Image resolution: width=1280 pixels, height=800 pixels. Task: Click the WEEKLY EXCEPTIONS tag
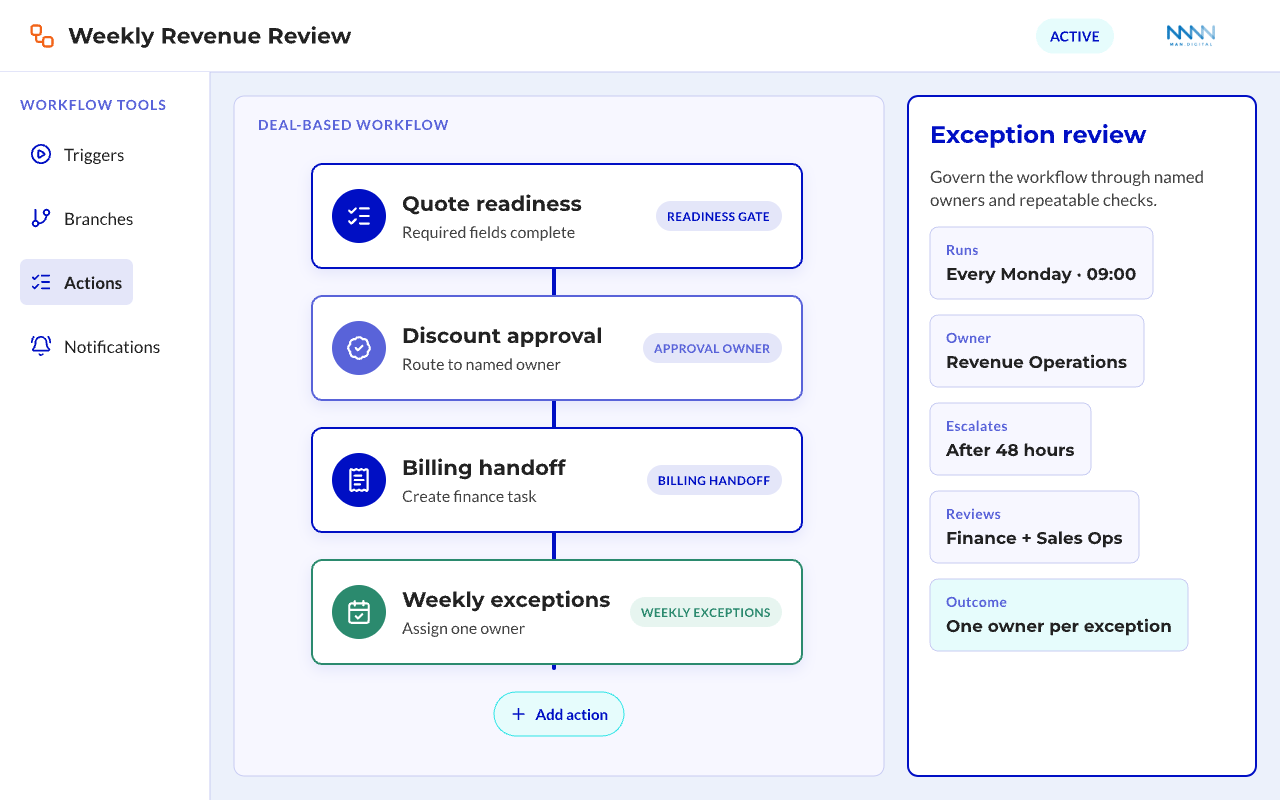pos(706,612)
